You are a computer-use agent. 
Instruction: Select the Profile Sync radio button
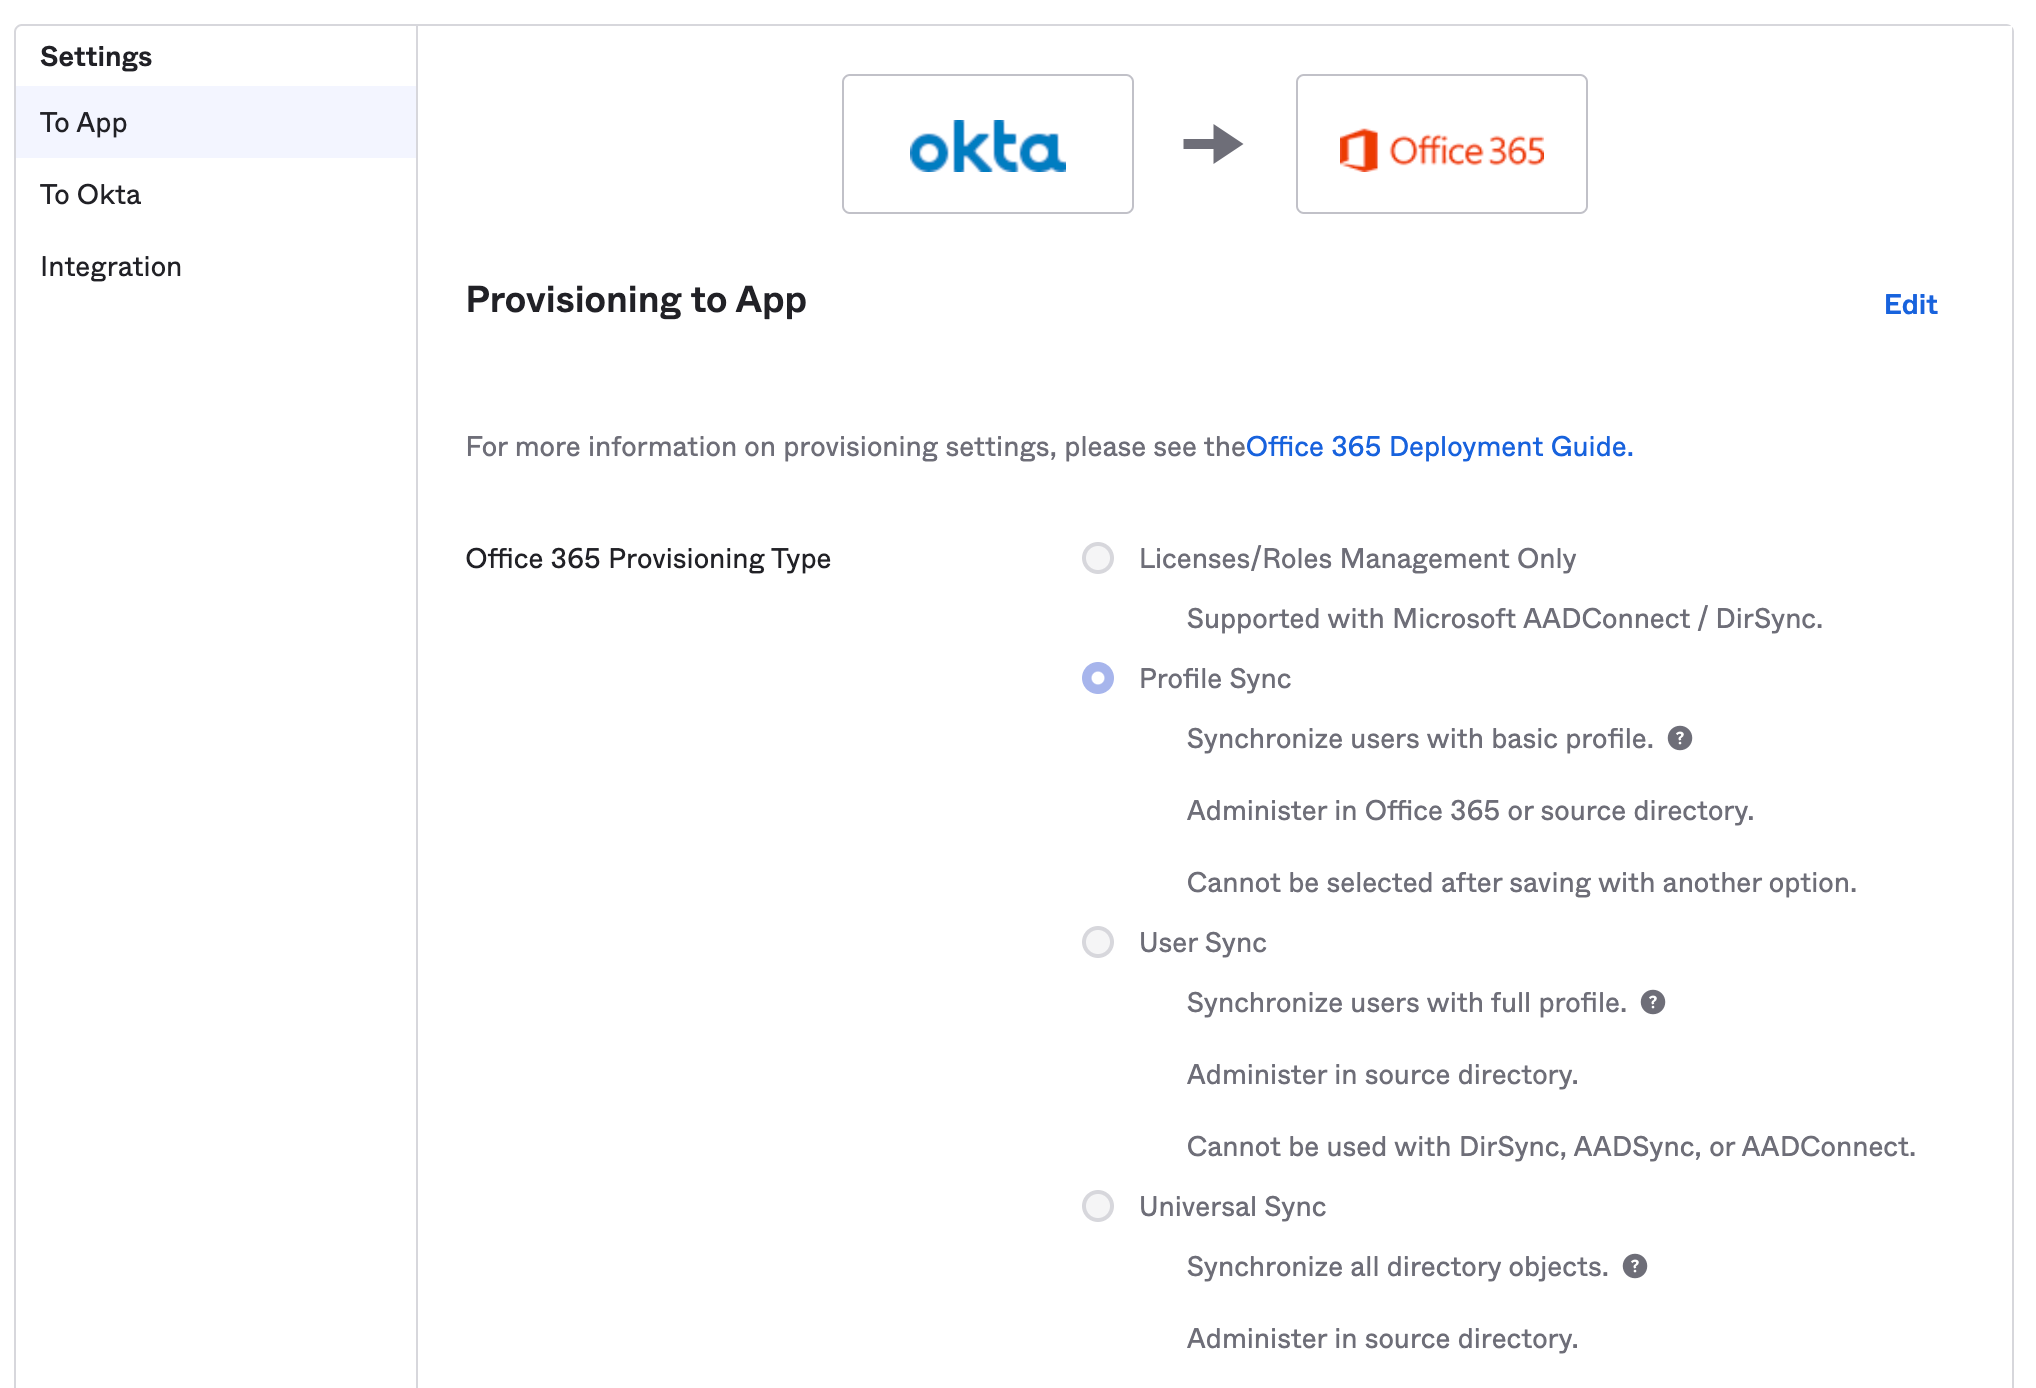(1098, 678)
